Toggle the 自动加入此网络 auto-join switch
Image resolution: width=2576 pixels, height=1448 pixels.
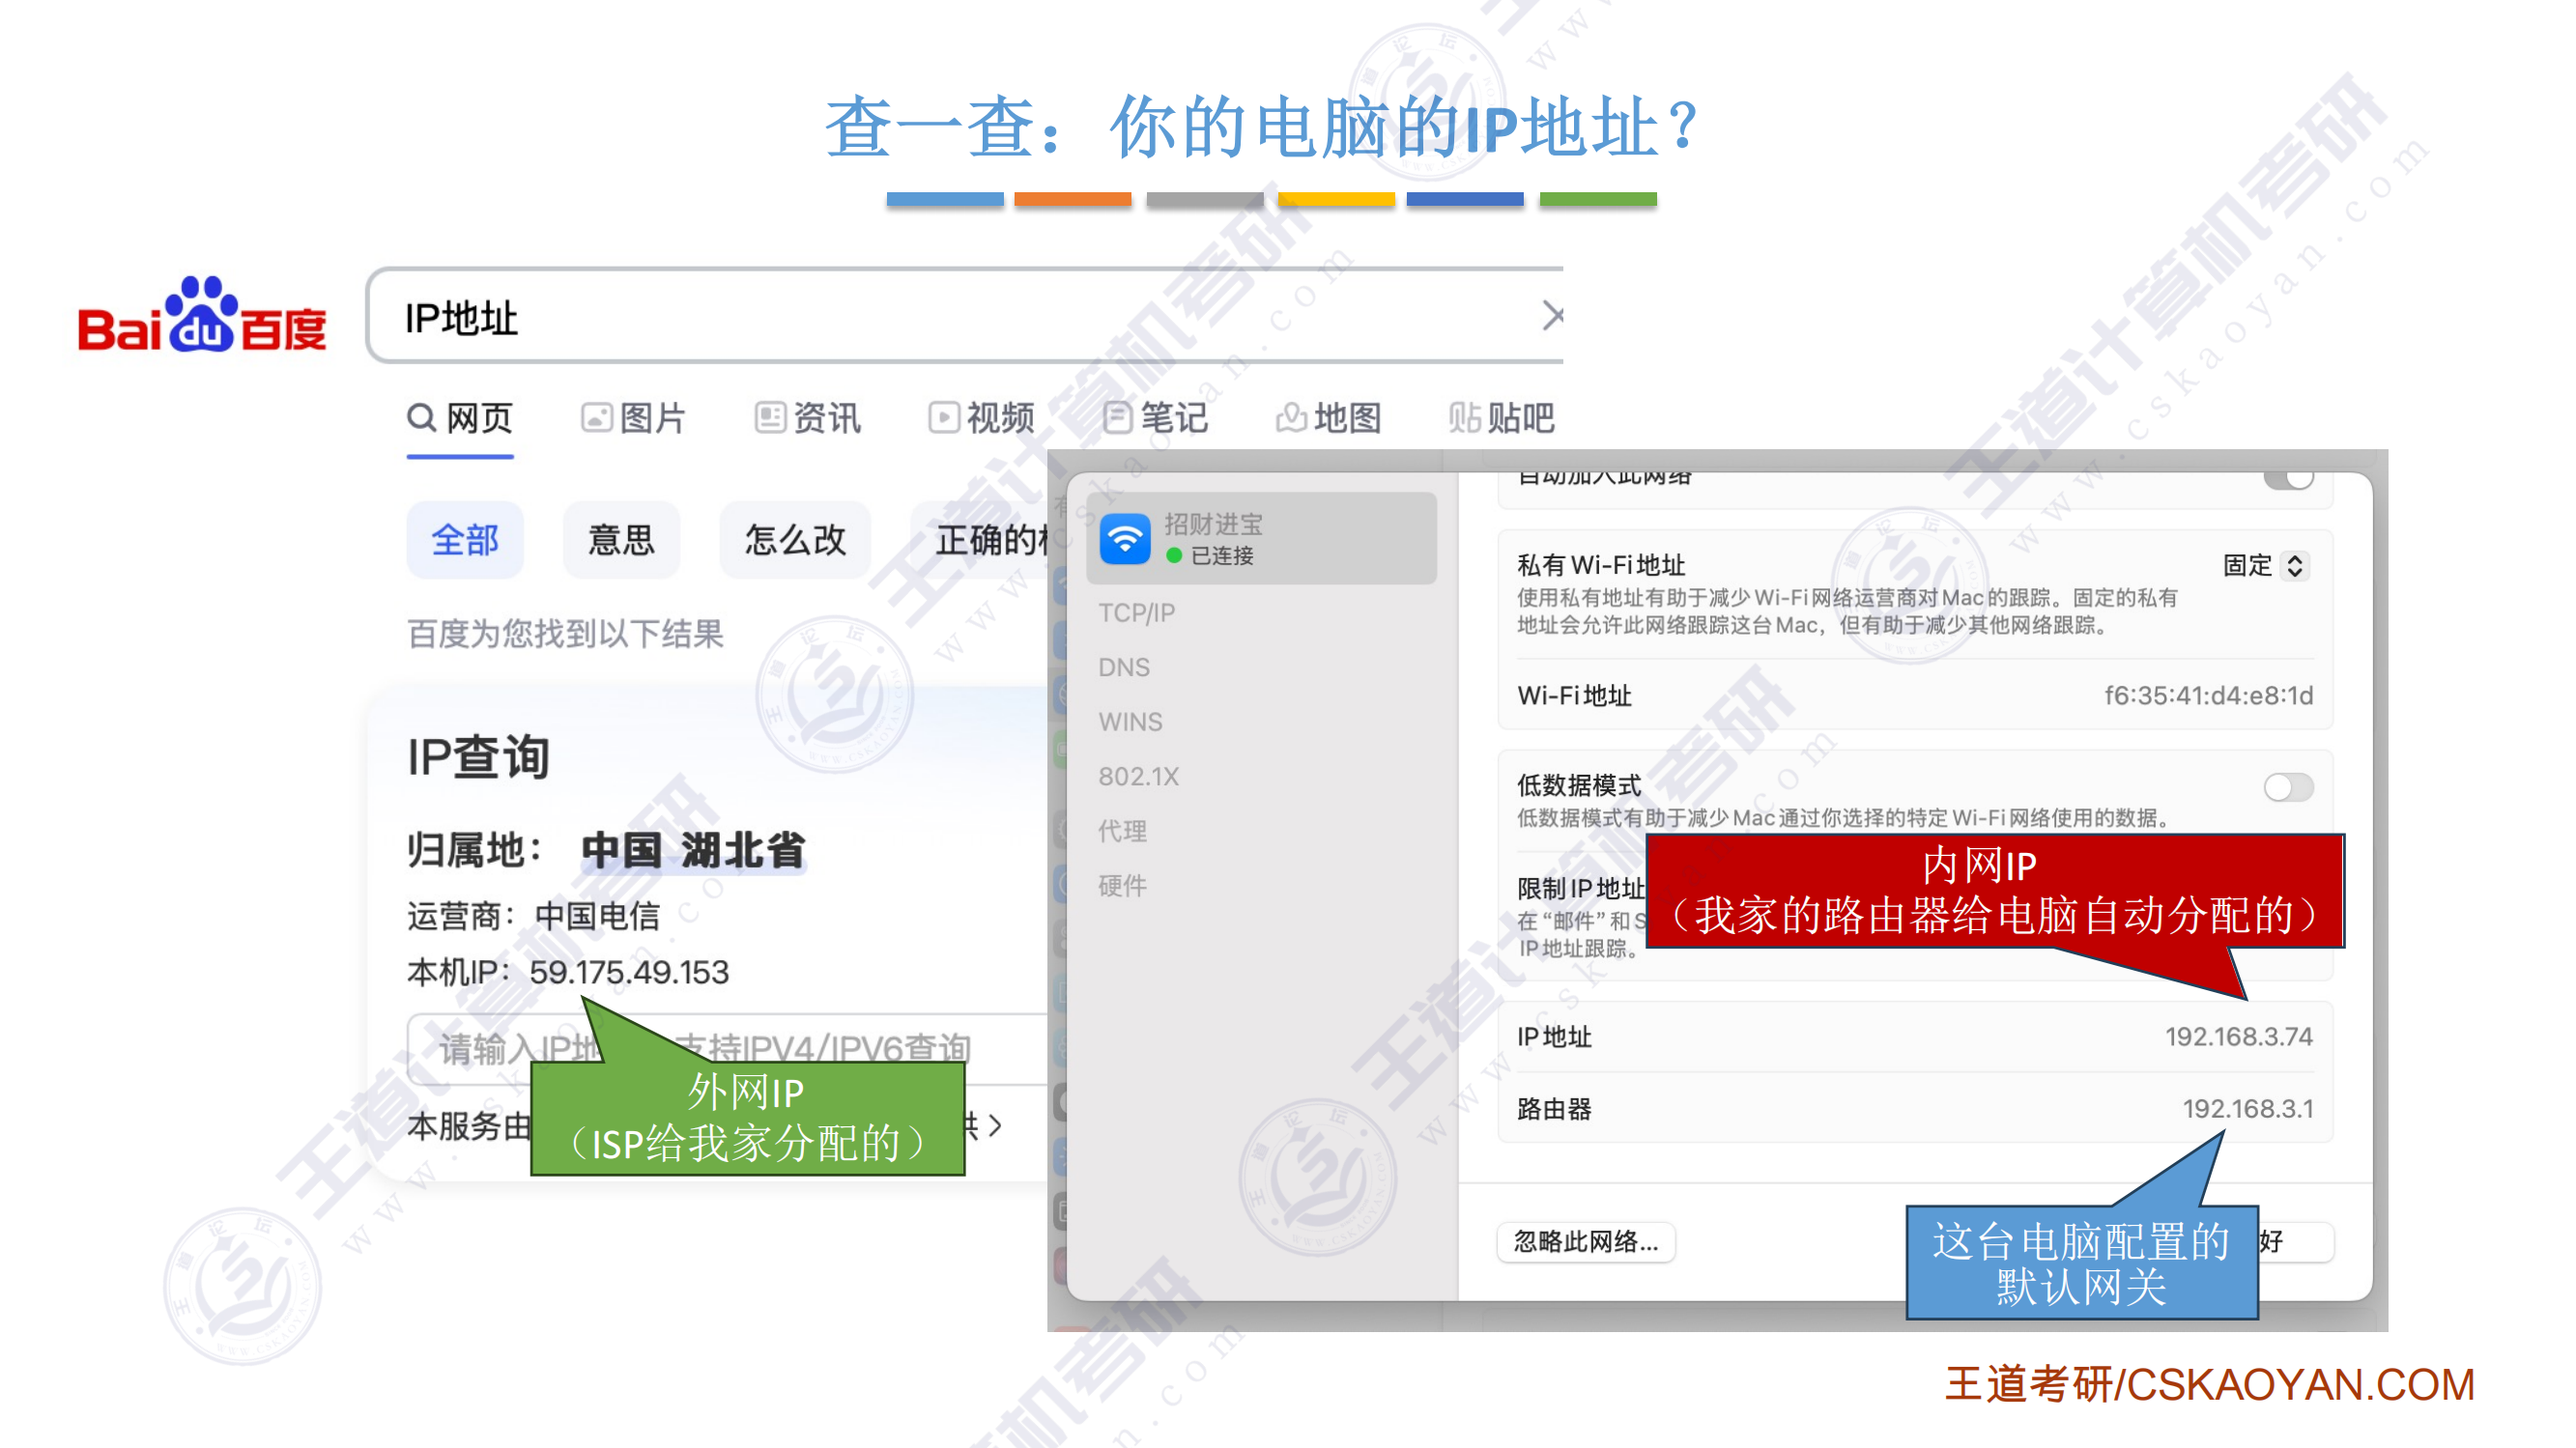click(x=2287, y=480)
